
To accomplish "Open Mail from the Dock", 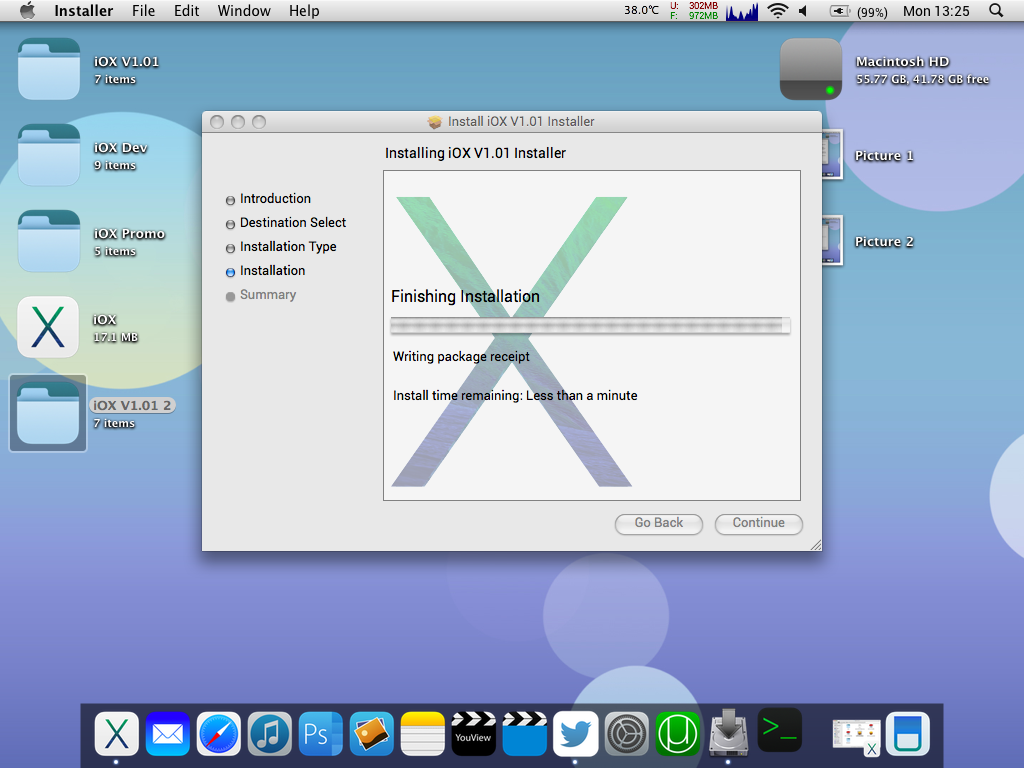I will pyautogui.click(x=168, y=733).
